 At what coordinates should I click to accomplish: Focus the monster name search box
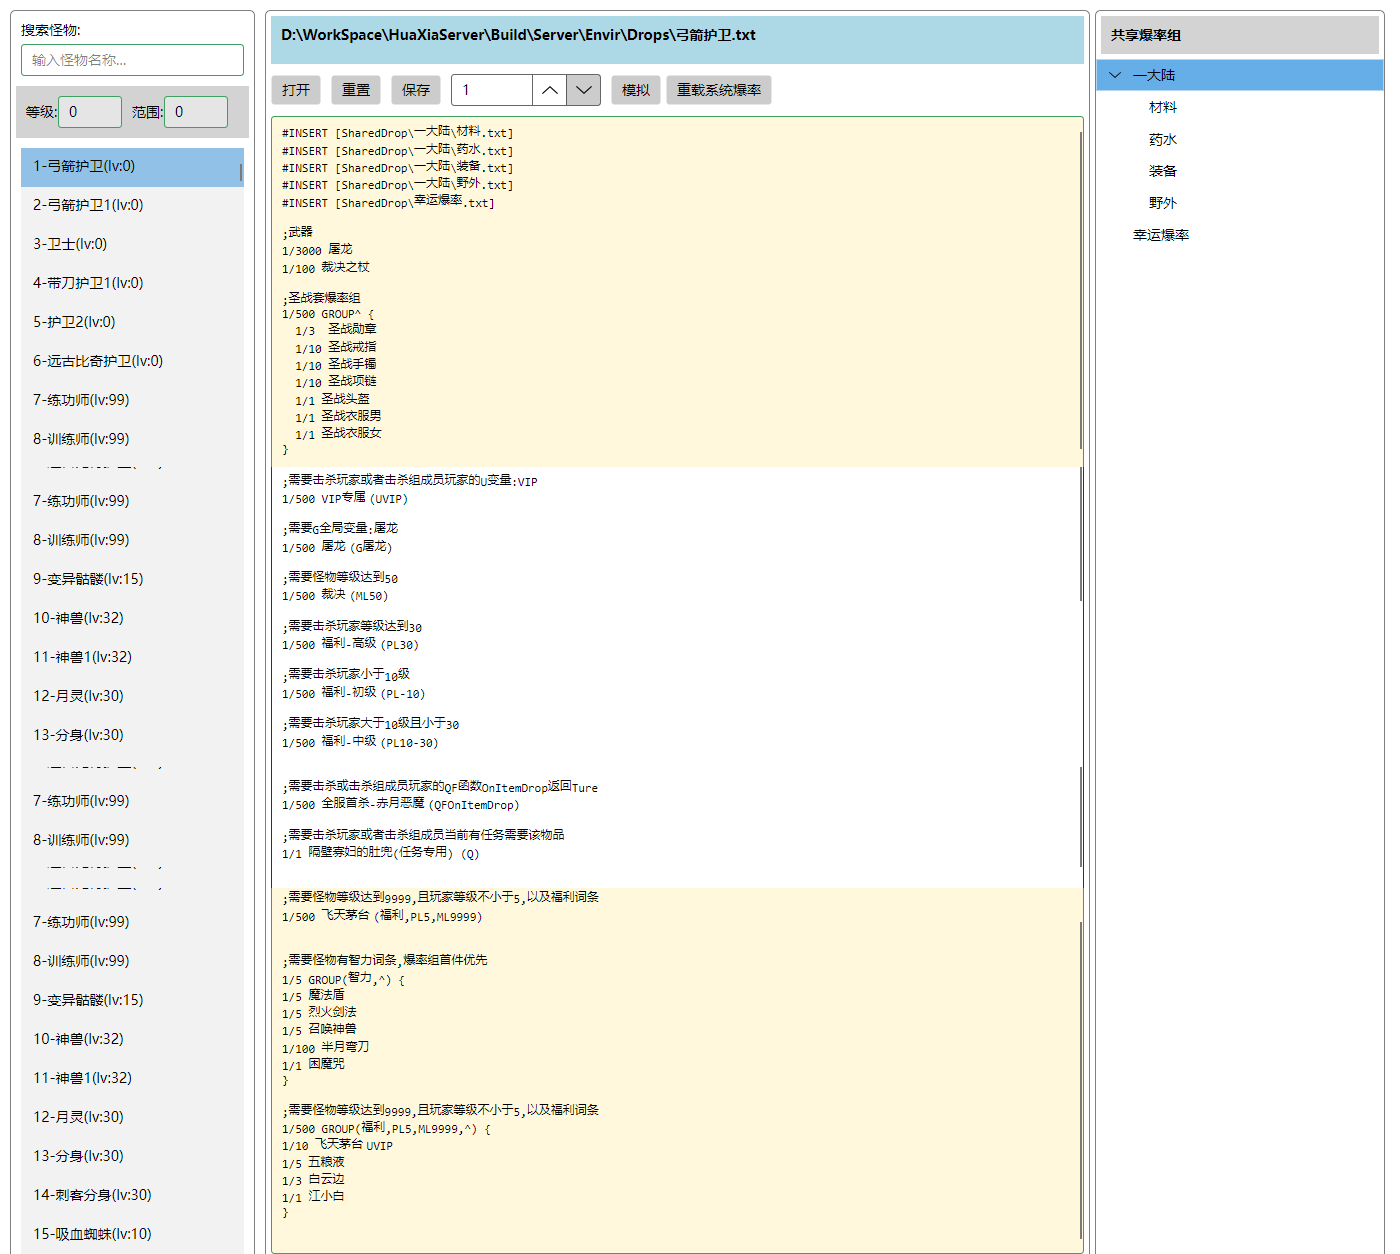tap(132, 60)
